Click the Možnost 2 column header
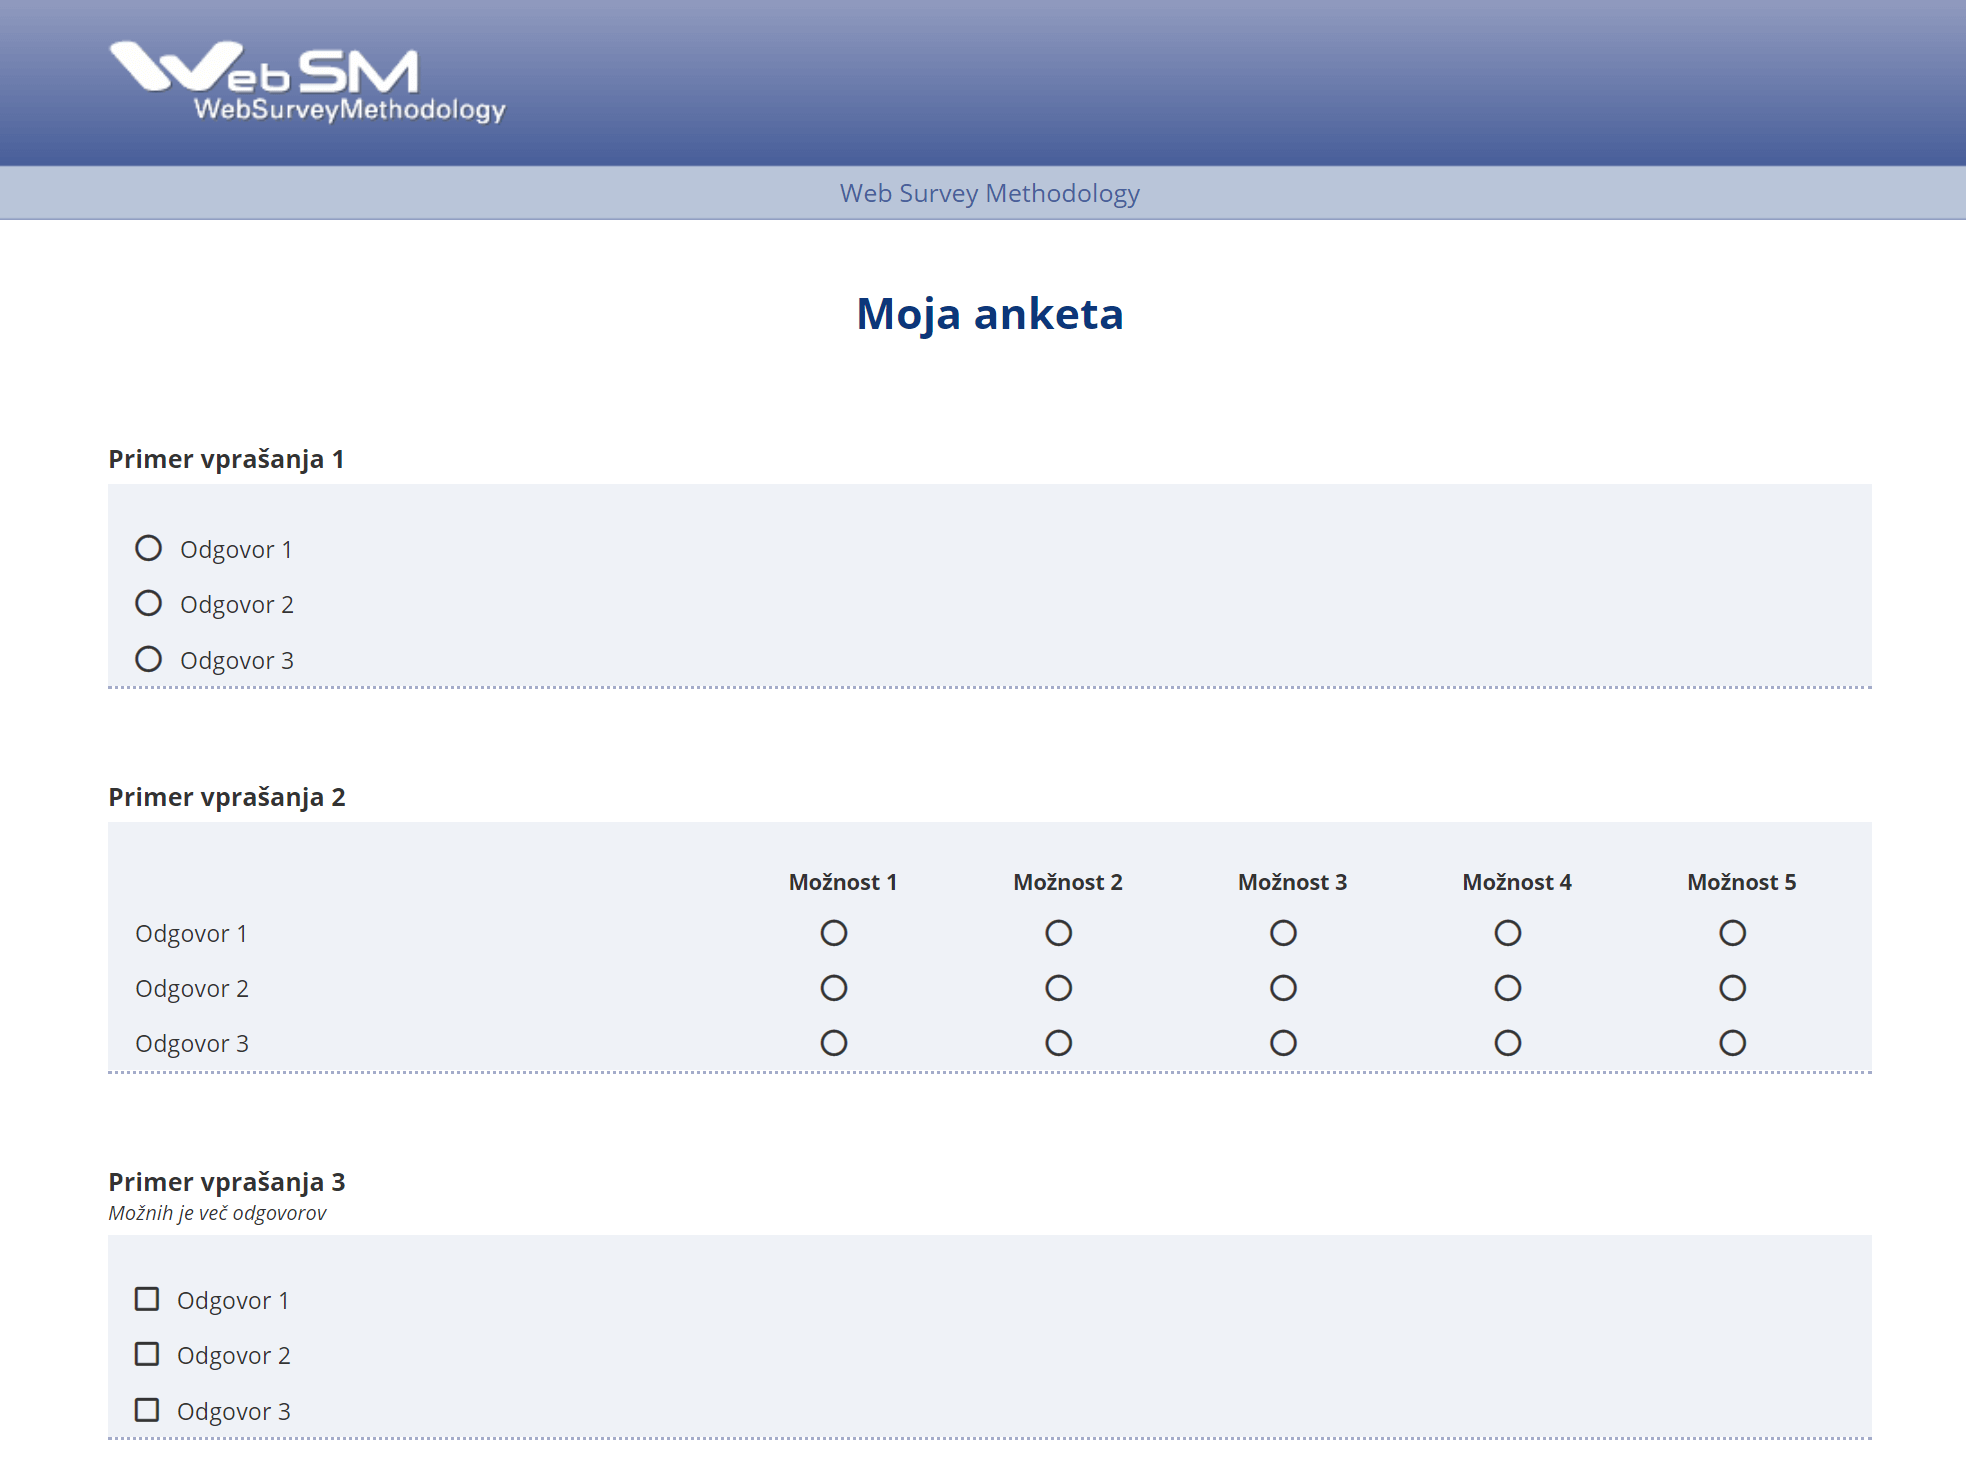1966x1474 pixels. coord(1068,882)
